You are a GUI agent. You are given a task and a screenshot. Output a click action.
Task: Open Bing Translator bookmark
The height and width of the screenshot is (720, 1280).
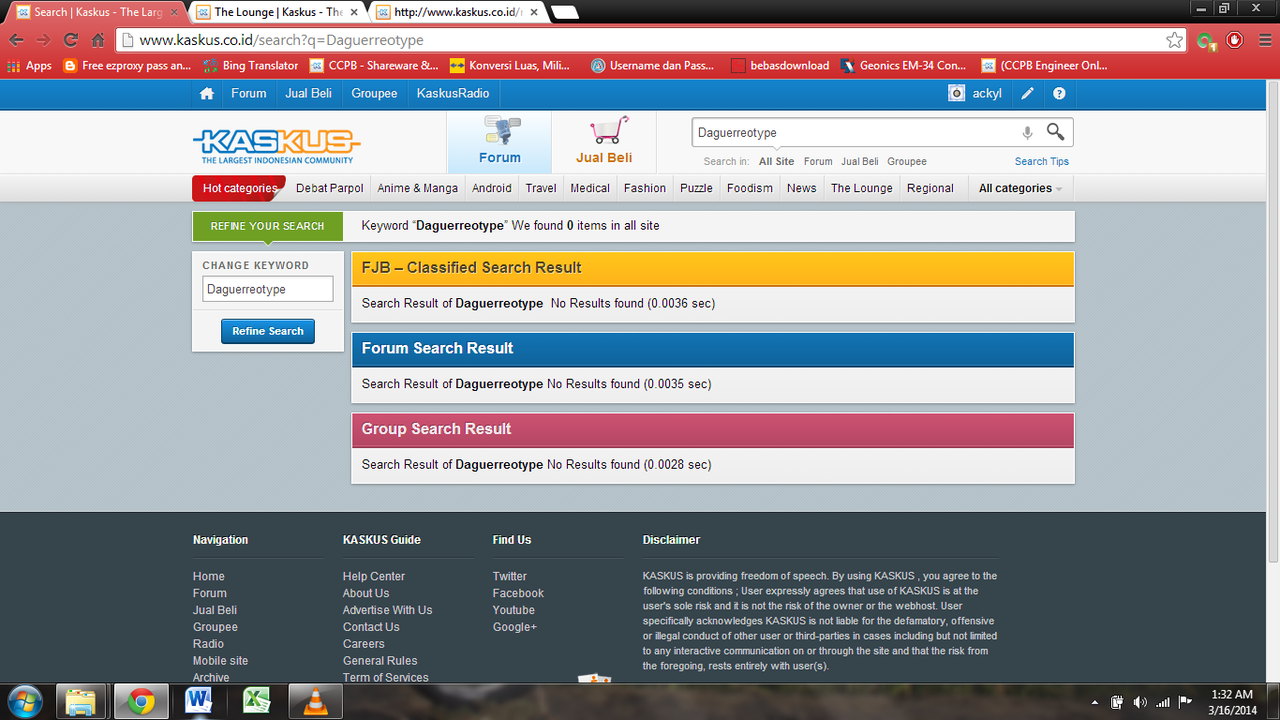click(x=251, y=66)
